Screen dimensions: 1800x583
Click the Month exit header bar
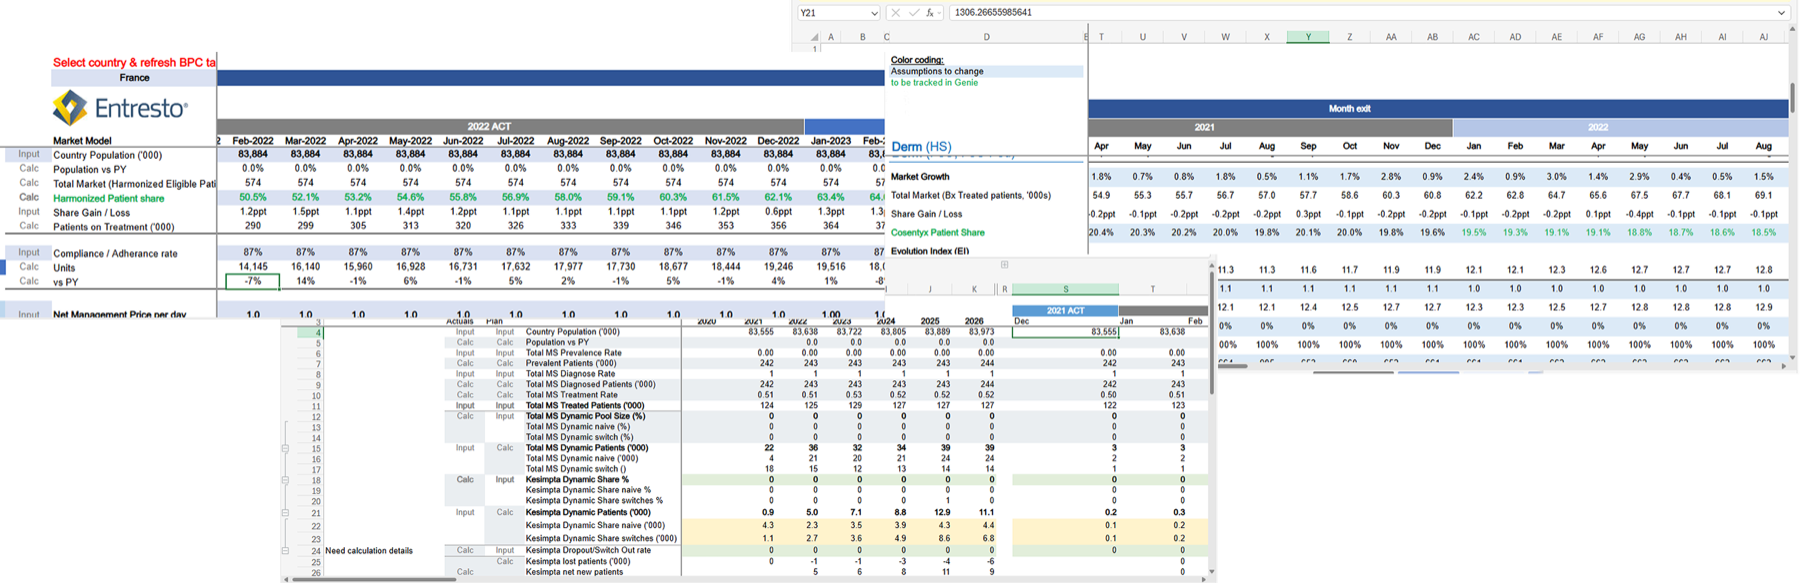pos(1438,108)
